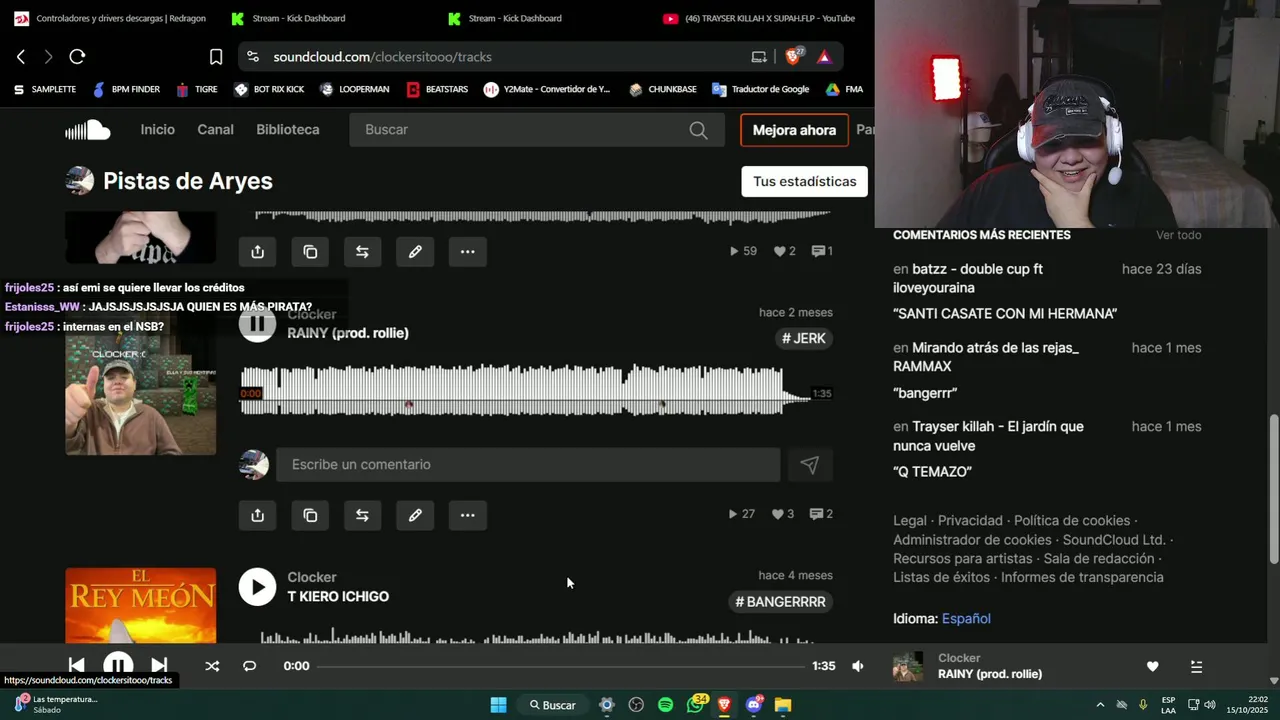Click the Windows Start button
The image size is (1280, 720).
[498, 705]
